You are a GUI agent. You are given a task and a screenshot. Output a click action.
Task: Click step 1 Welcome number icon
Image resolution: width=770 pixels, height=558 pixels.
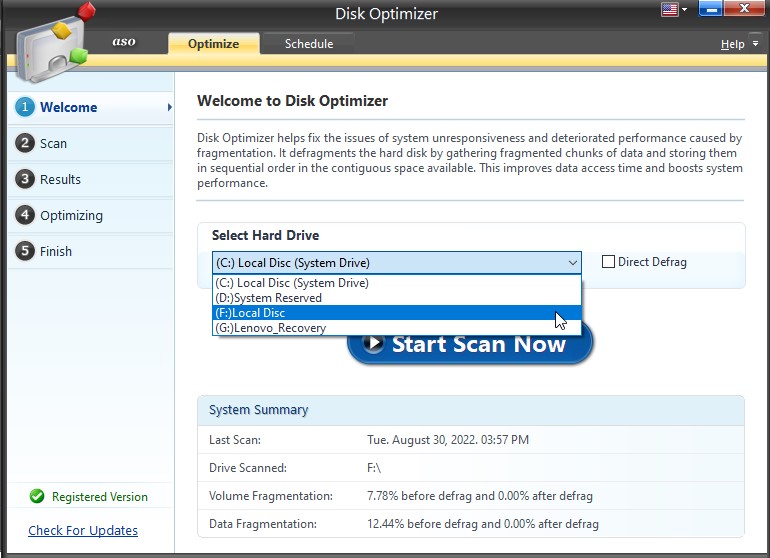[x=25, y=107]
